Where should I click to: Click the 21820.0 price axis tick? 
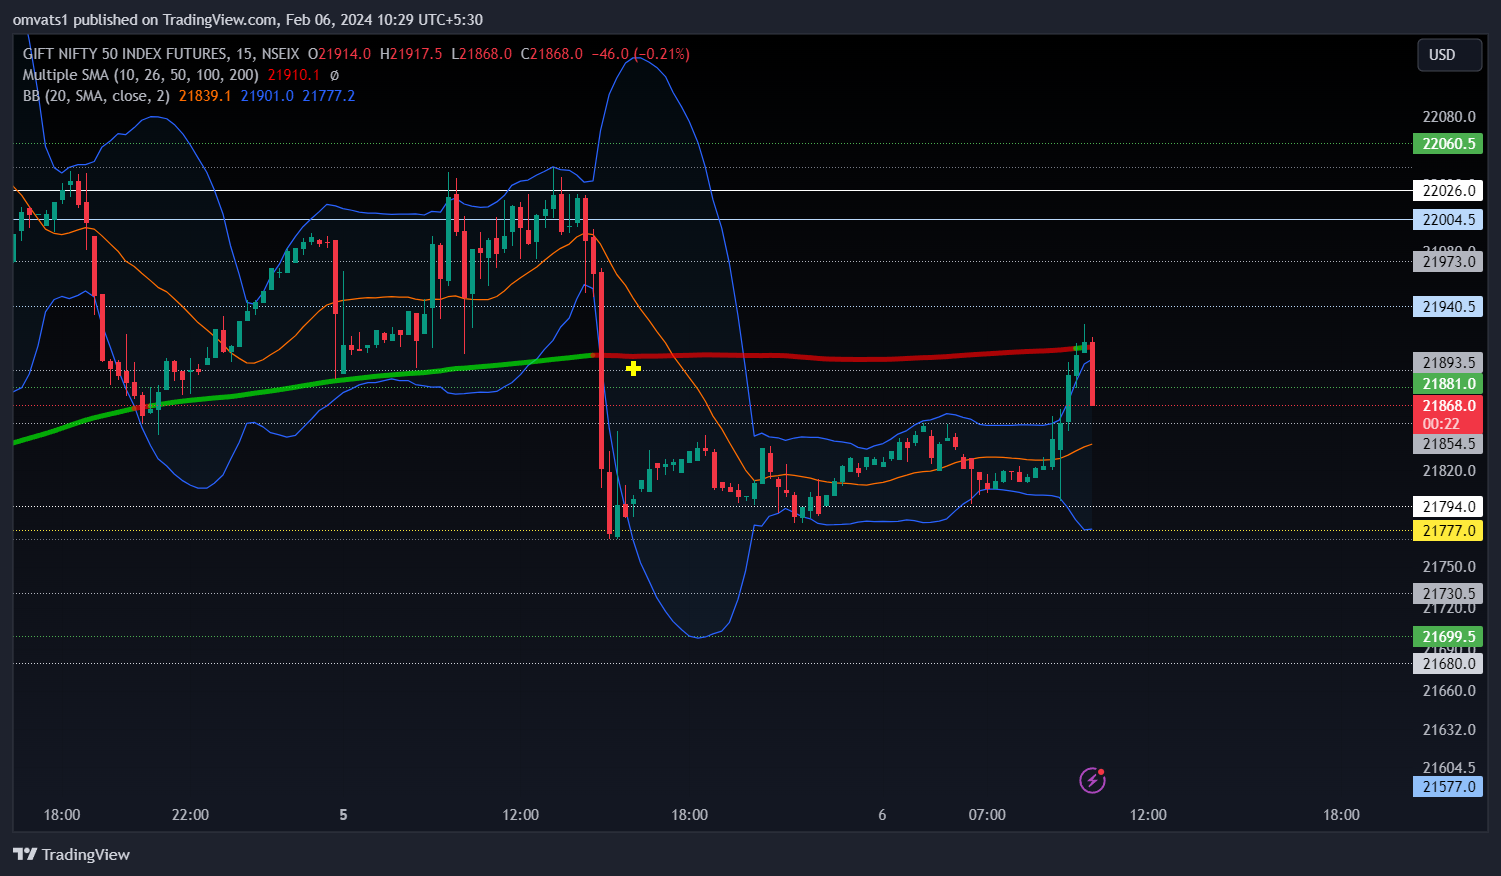point(1449,471)
